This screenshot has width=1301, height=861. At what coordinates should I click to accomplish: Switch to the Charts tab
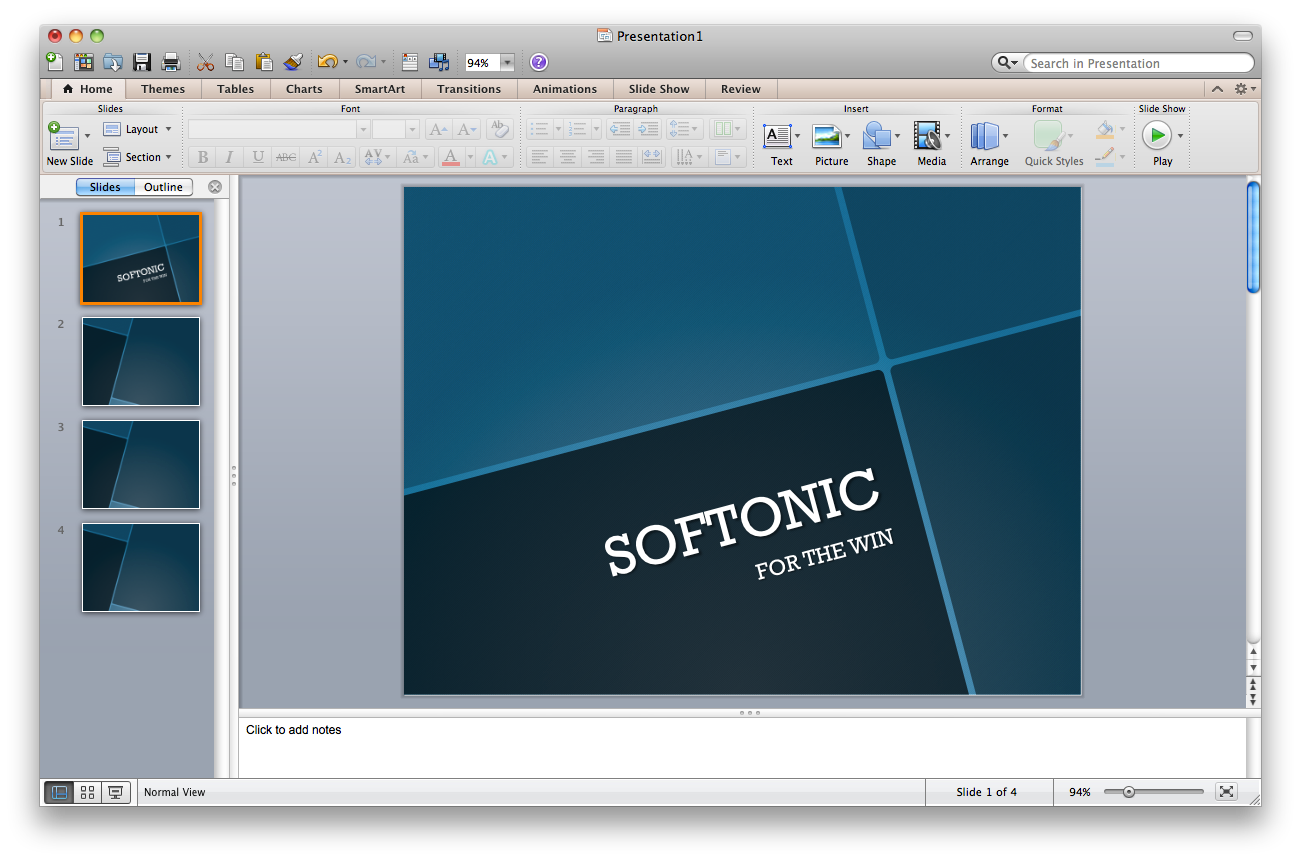click(x=304, y=89)
